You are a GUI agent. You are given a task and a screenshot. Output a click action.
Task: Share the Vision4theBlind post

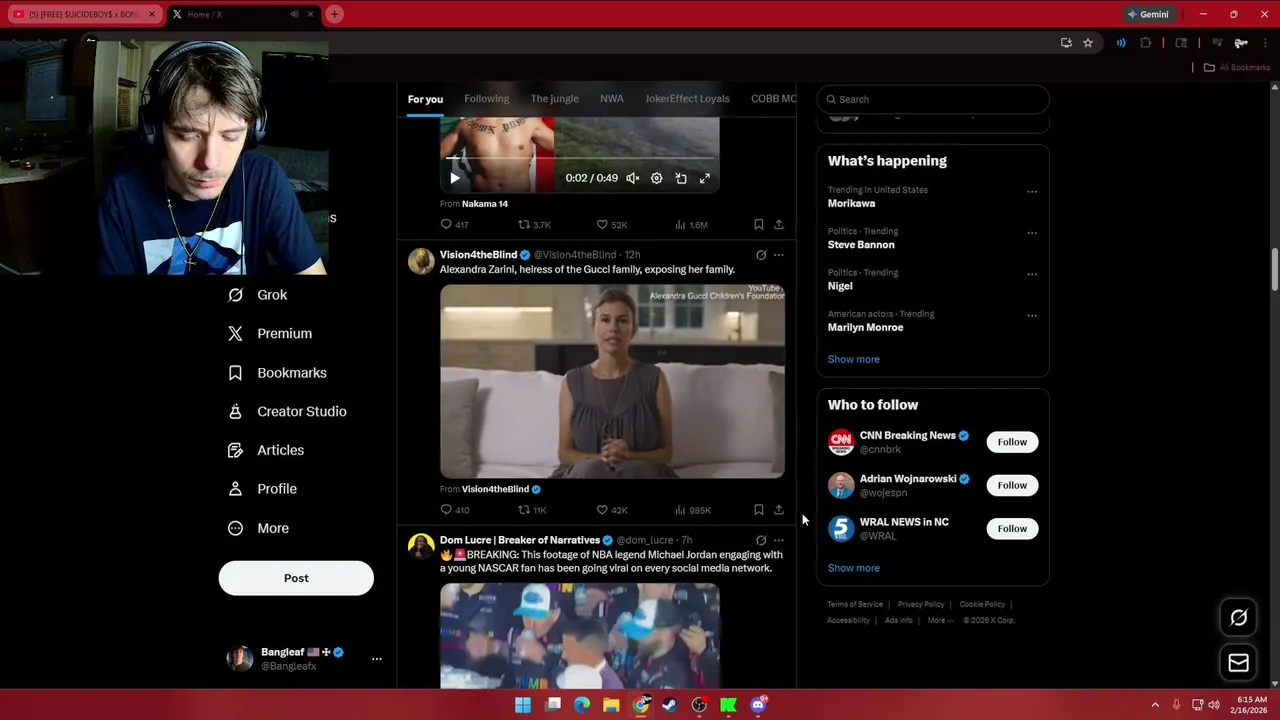click(779, 510)
